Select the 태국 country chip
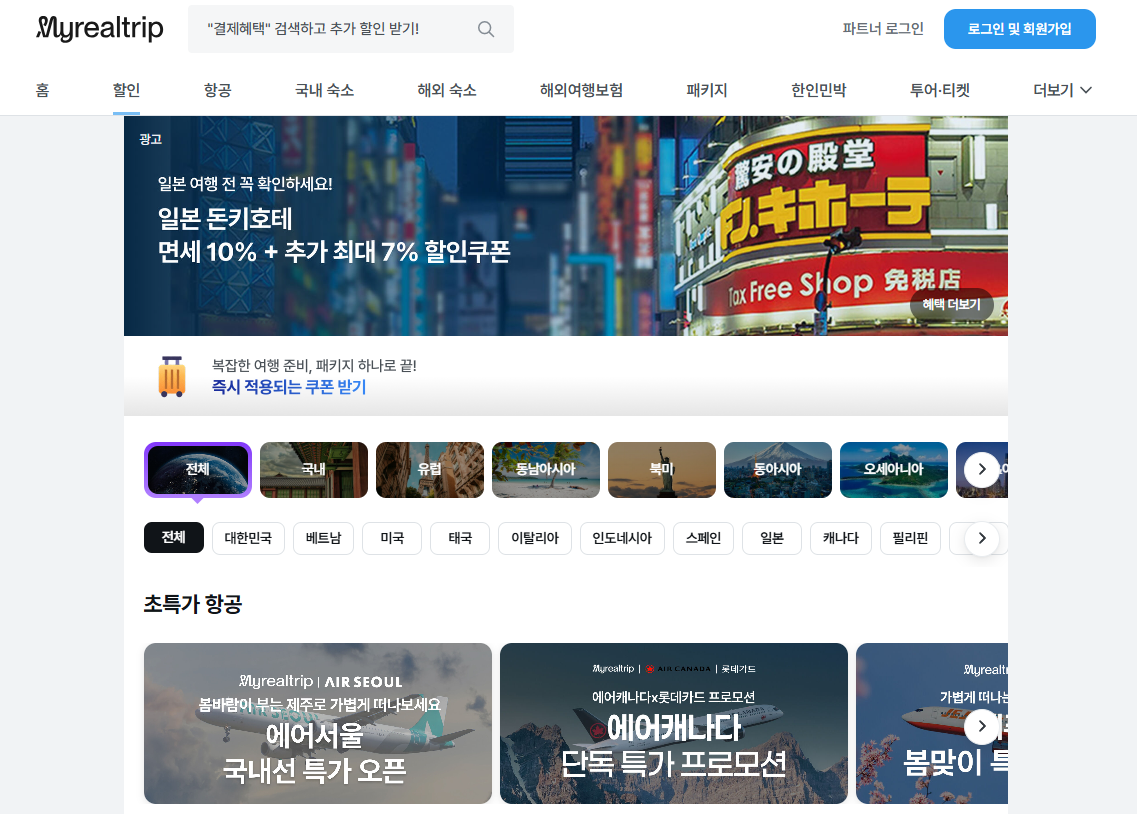The image size is (1137, 814). tap(460, 538)
